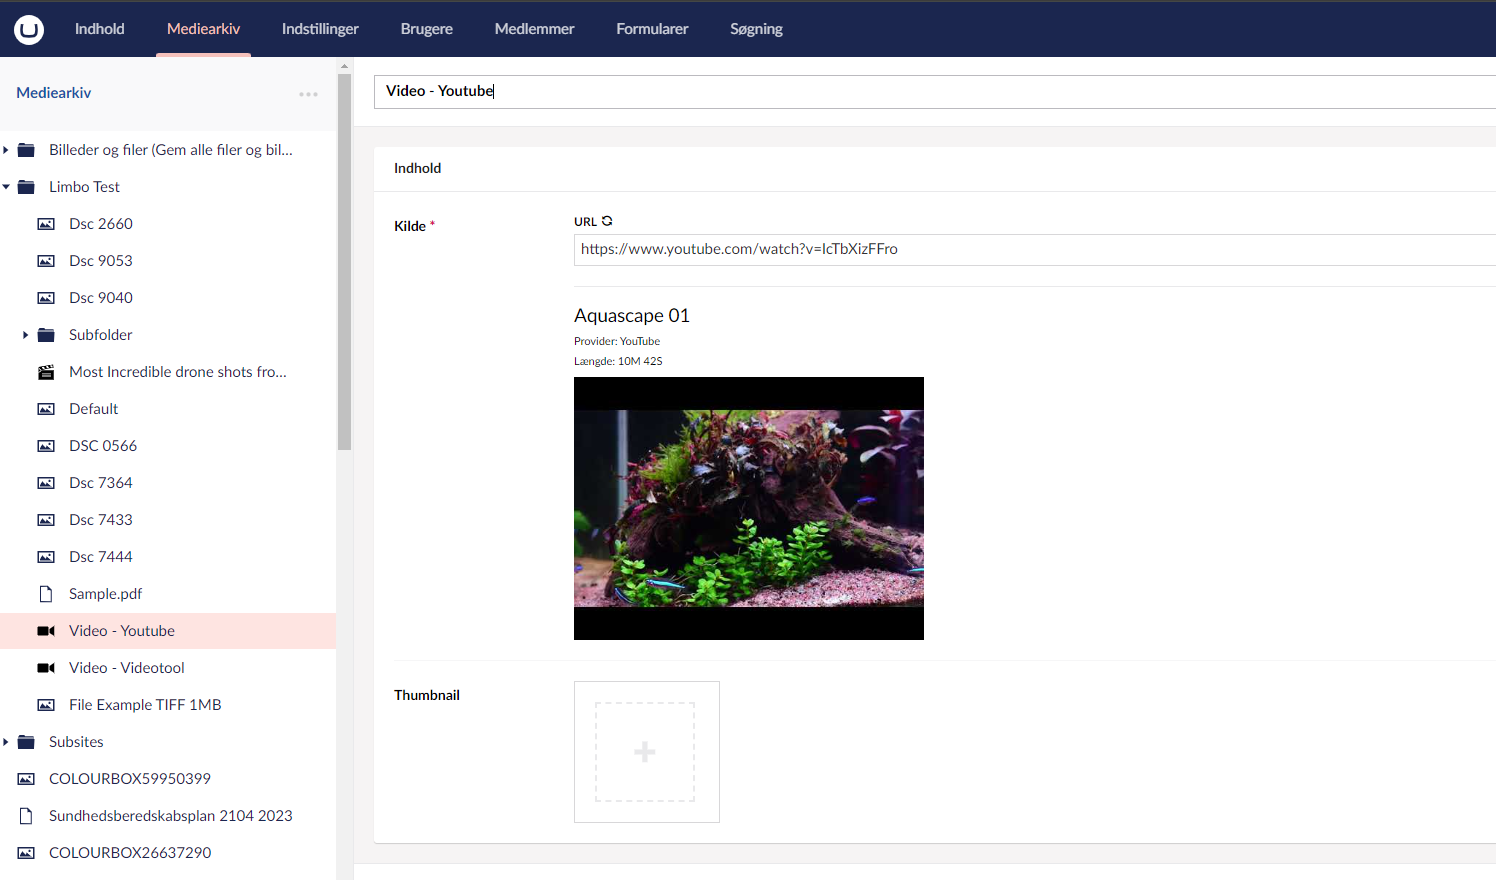
Task: Open Medieakiv options three-dot menu
Action: click(x=308, y=94)
